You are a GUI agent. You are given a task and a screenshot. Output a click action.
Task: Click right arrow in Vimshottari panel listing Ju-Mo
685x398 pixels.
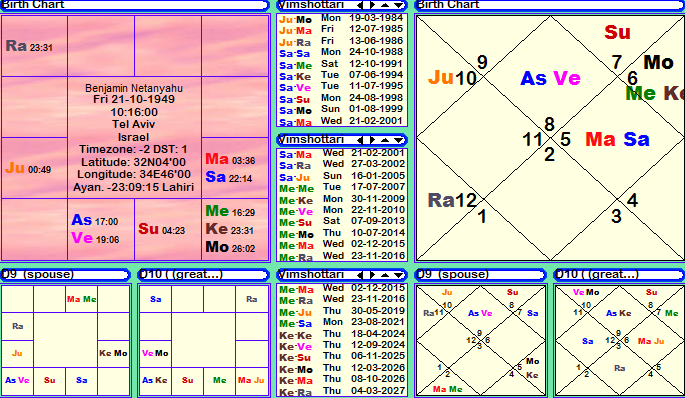(x=372, y=5)
